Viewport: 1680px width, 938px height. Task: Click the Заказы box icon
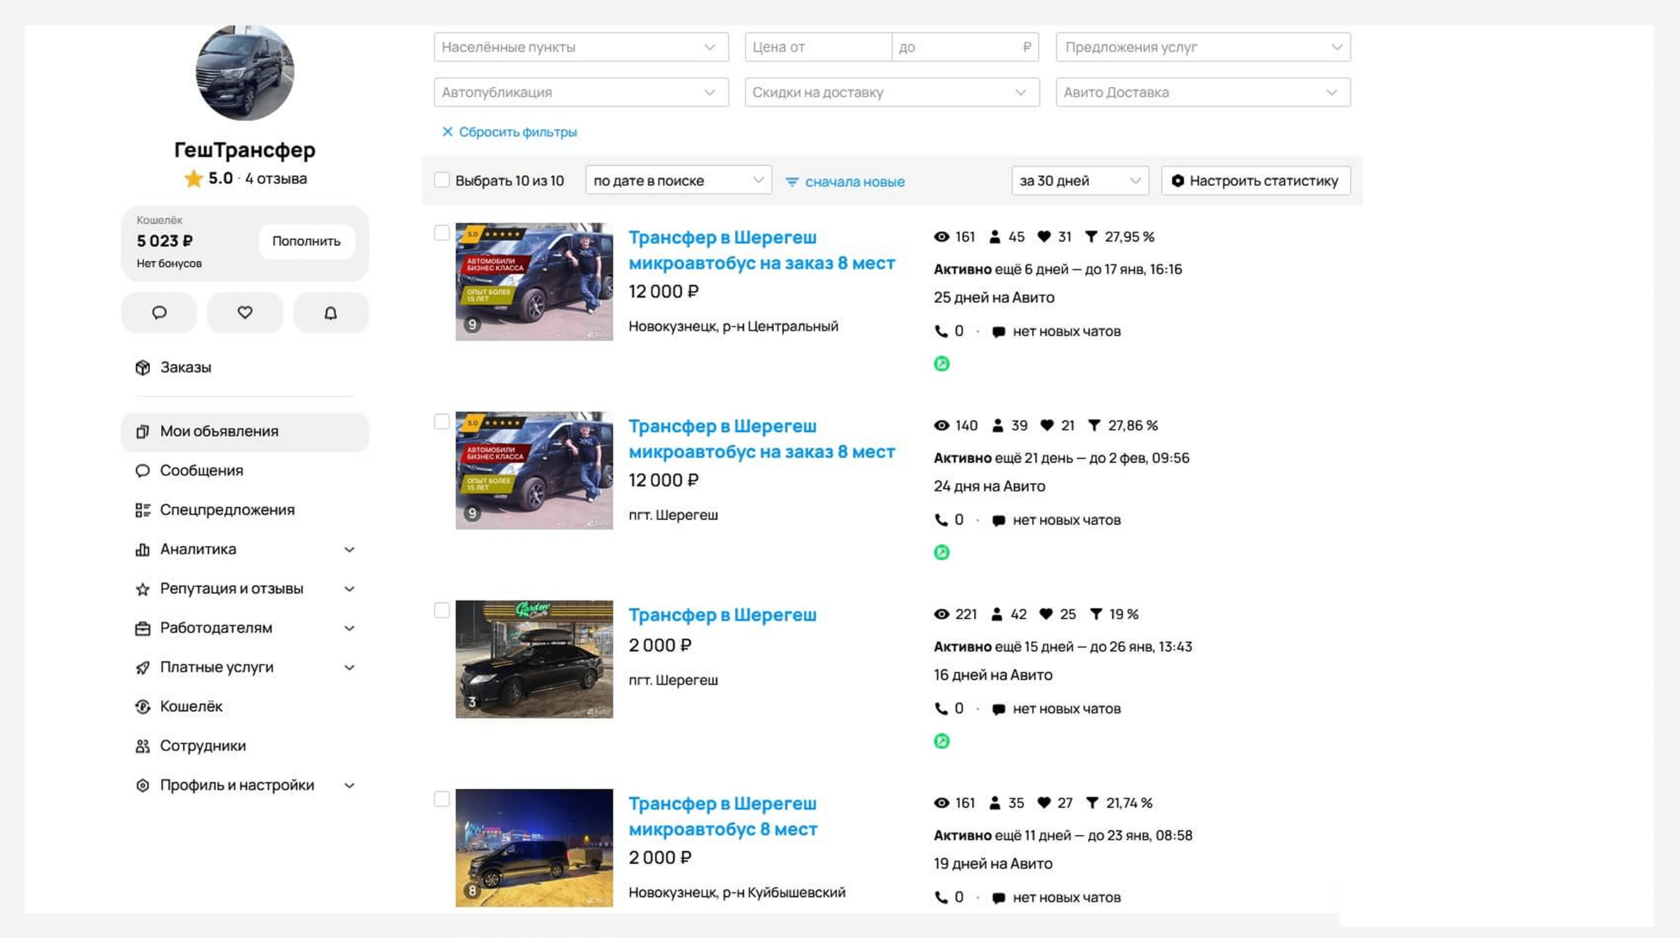tap(142, 367)
